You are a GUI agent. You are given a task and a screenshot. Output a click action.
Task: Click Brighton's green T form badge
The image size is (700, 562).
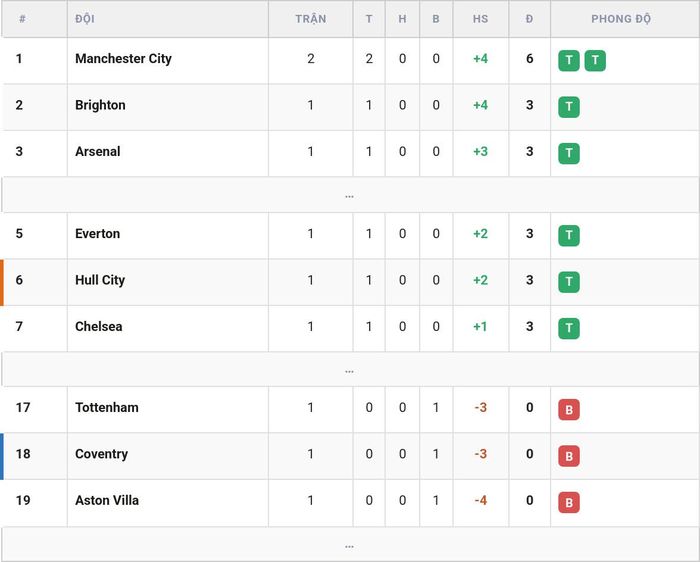[x=569, y=107]
